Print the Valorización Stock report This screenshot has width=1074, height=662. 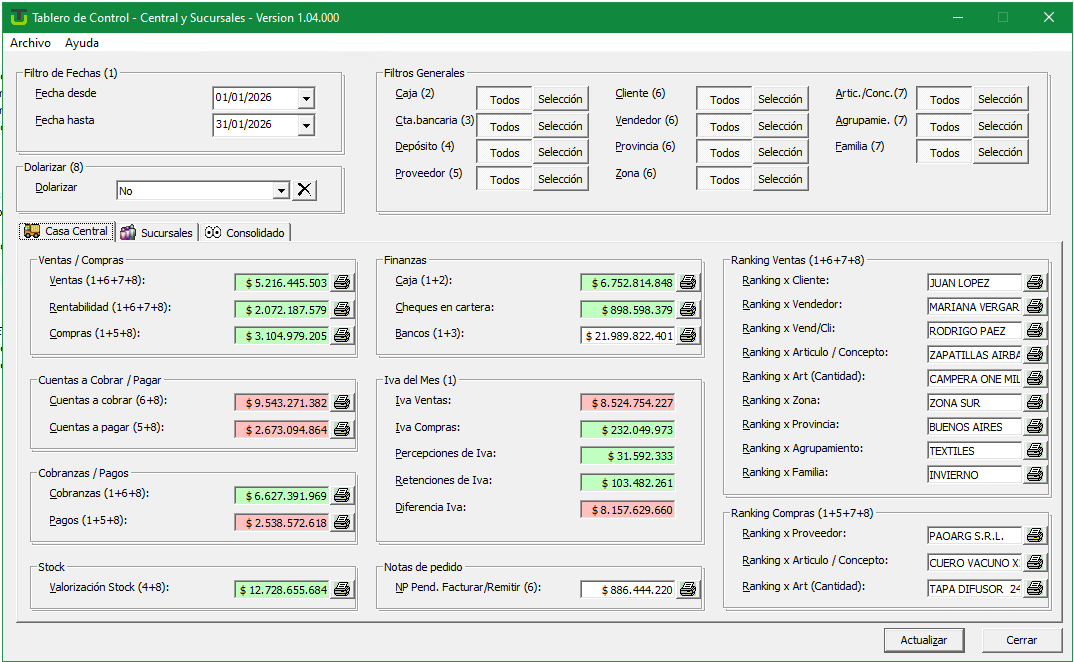342,590
